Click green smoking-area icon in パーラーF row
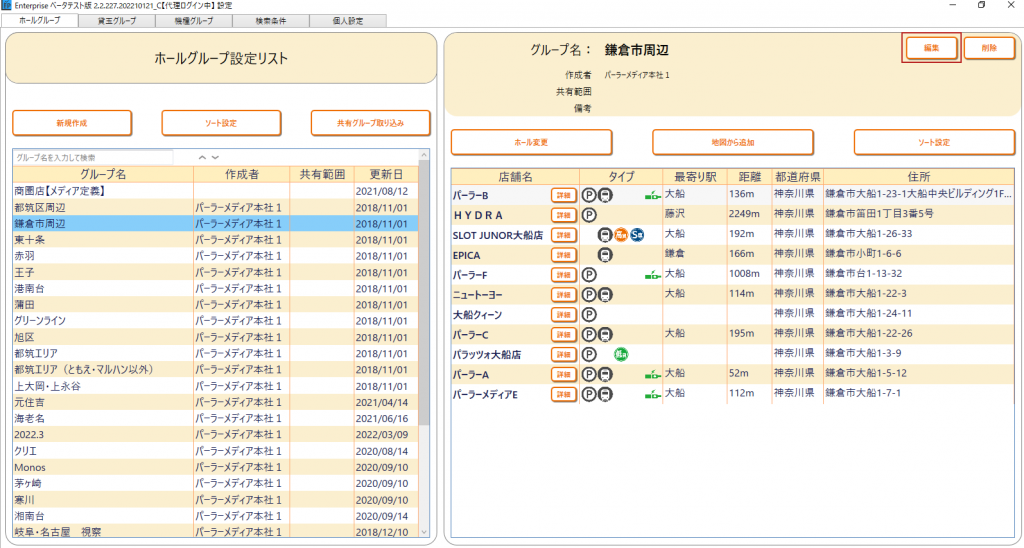This screenshot has height=548, width=1024. point(652,275)
